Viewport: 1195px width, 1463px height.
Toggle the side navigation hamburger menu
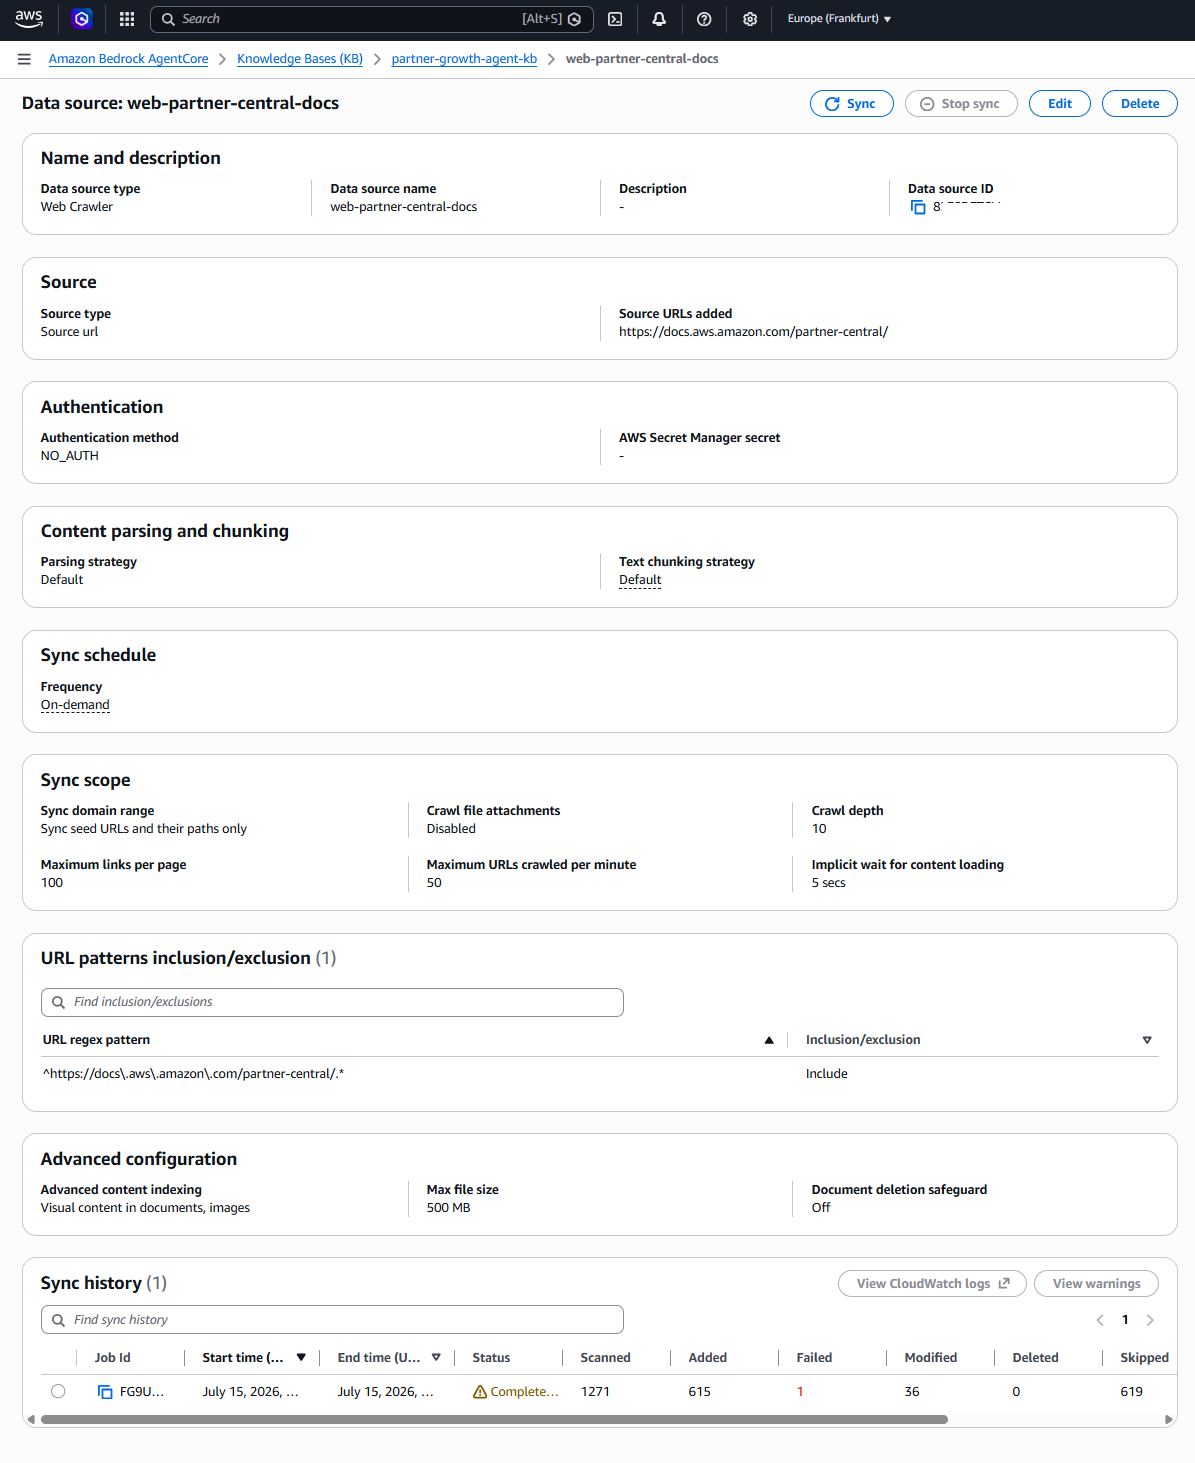click(24, 59)
